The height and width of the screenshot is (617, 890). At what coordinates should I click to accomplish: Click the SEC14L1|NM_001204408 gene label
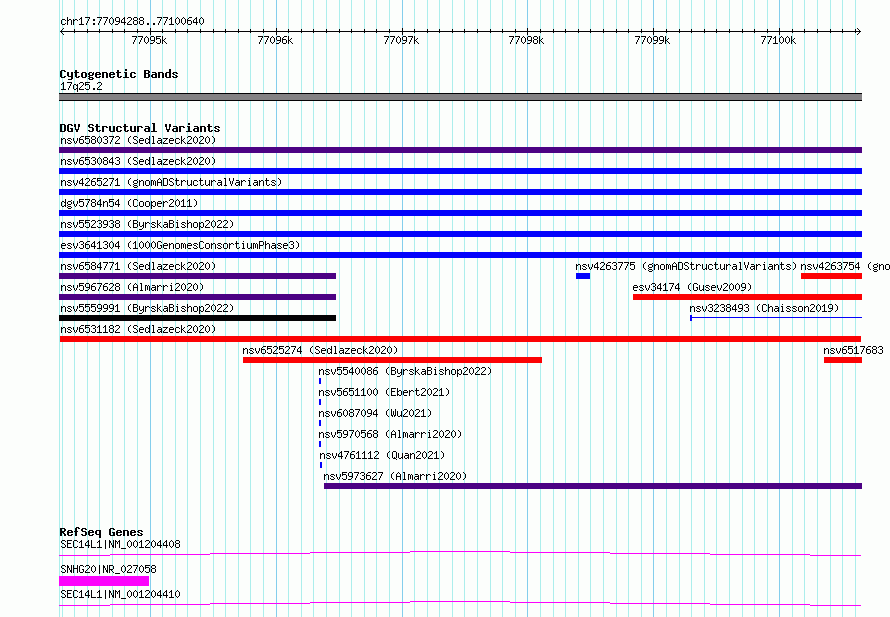click(120, 544)
